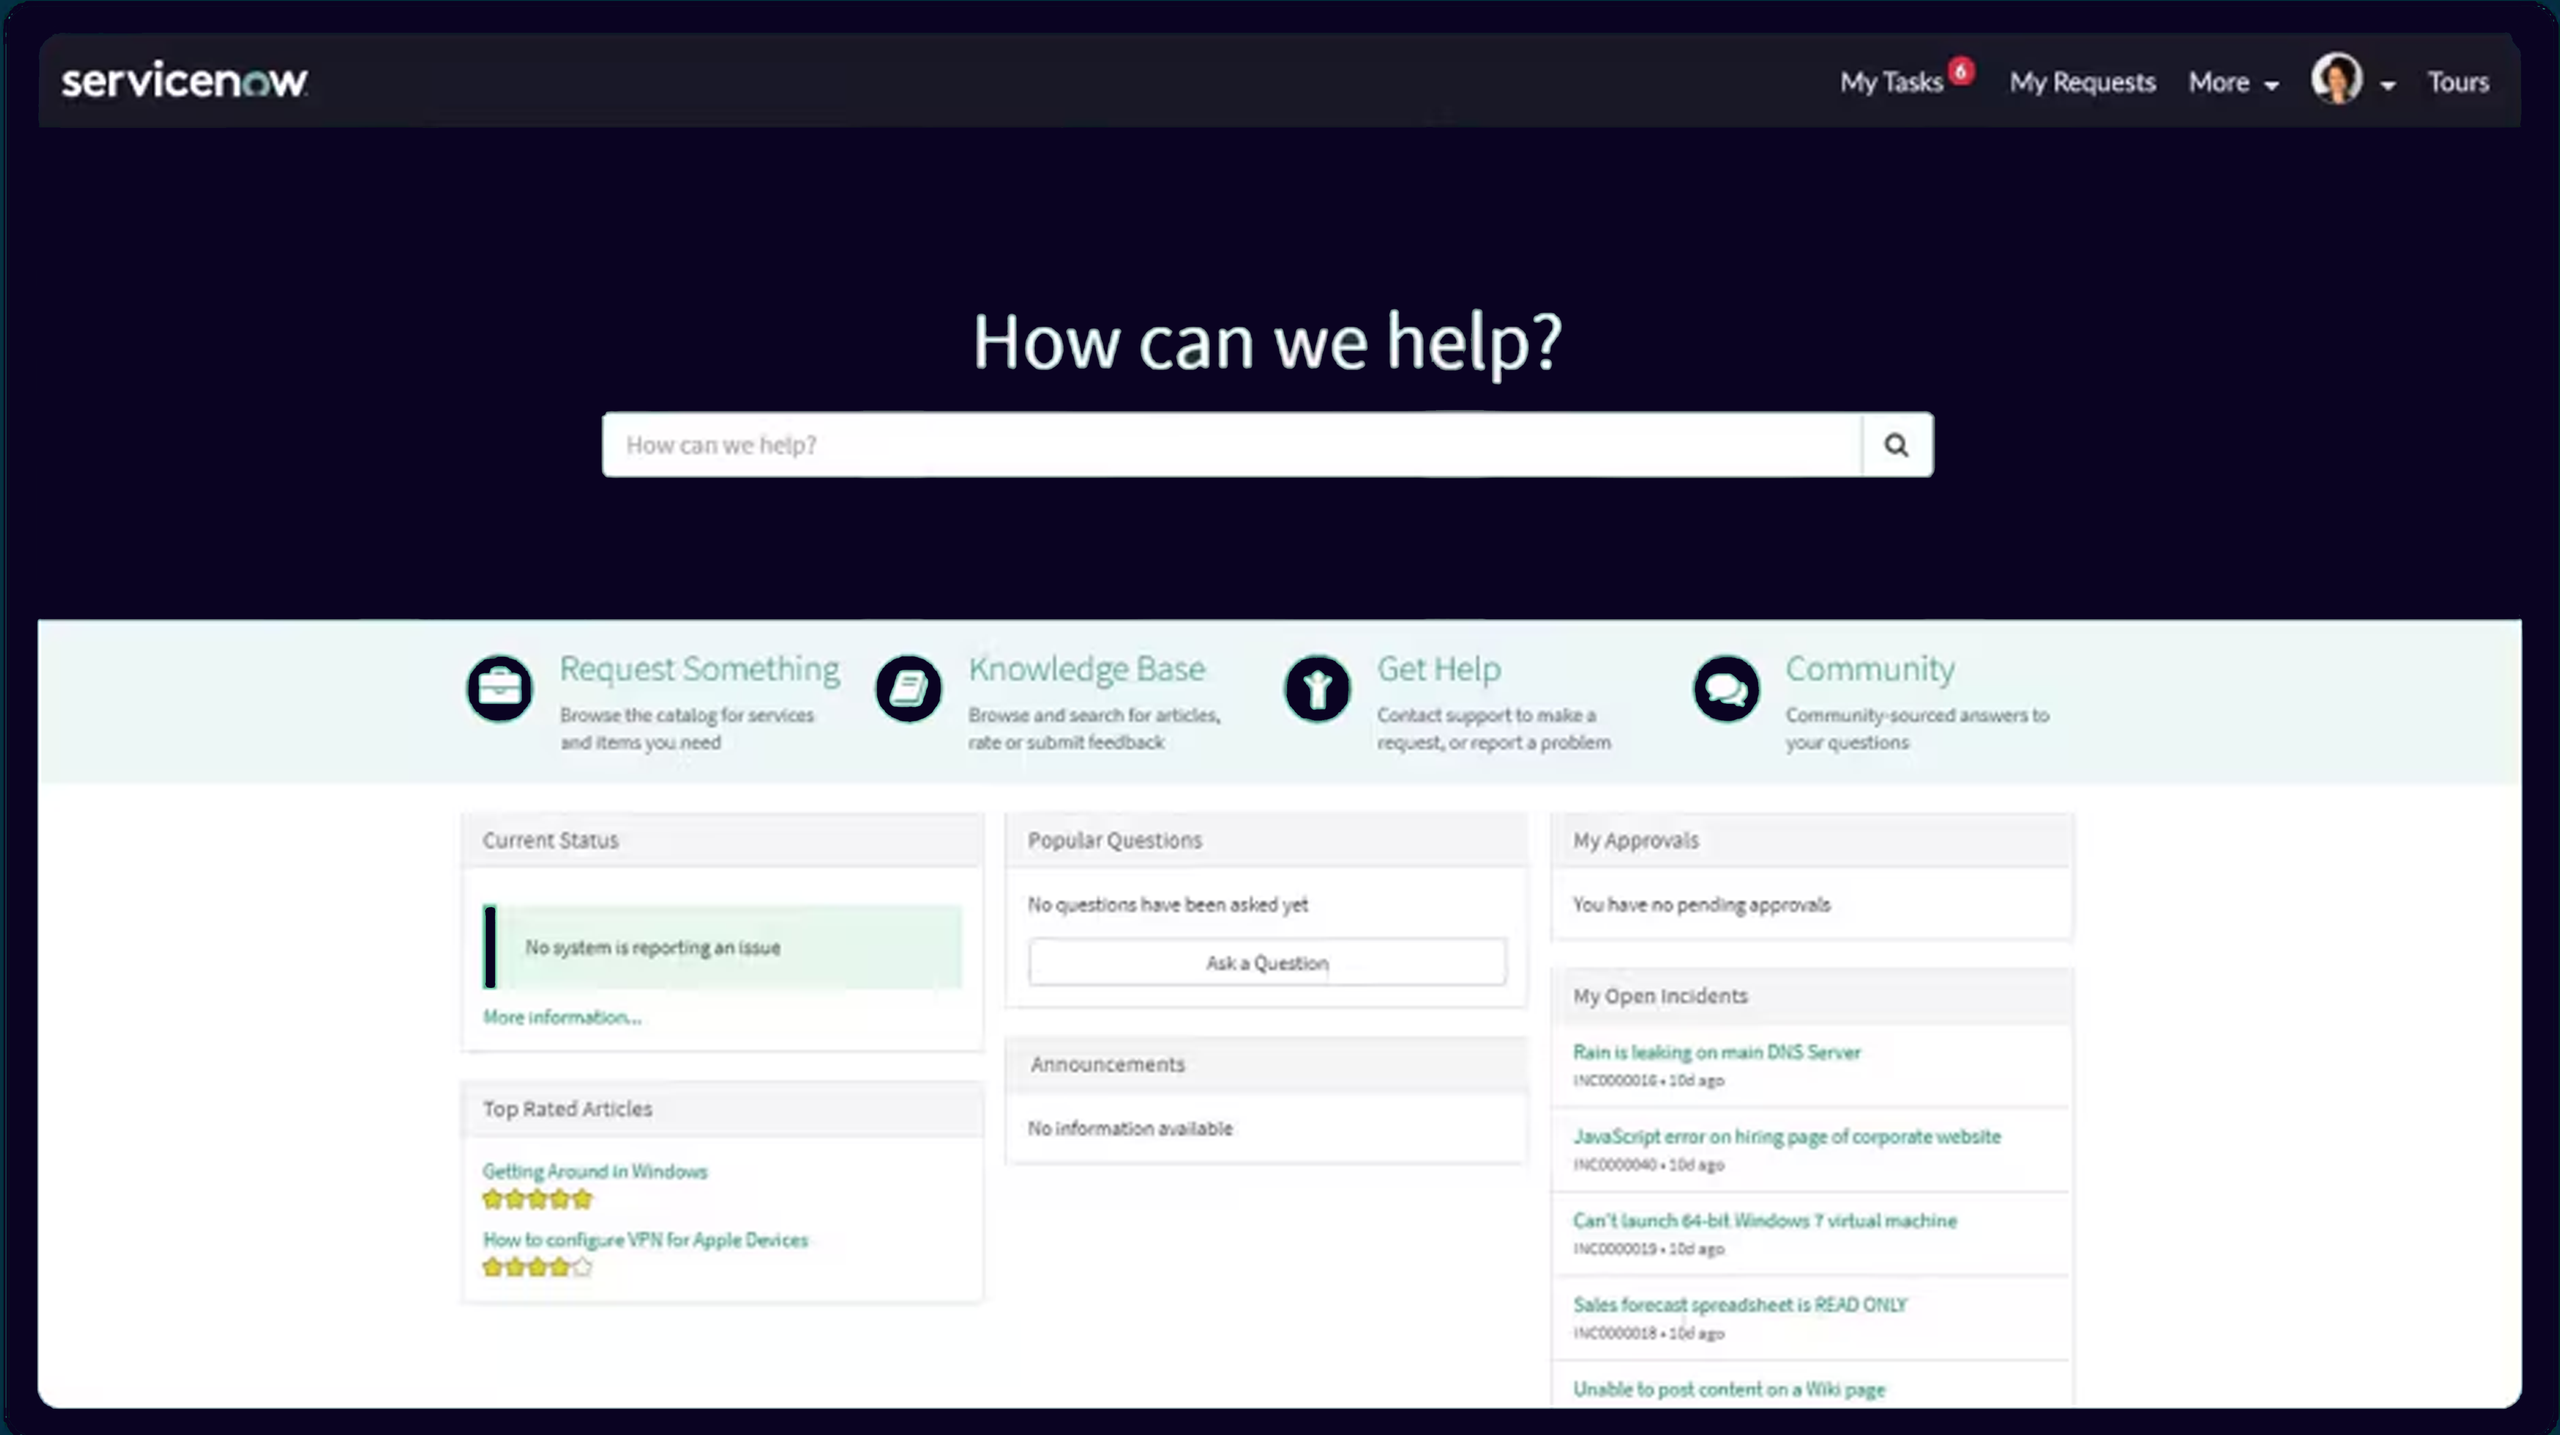The image size is (2560, 1435).
Task: Open Request Something heading link
Action: coord(699,669)
